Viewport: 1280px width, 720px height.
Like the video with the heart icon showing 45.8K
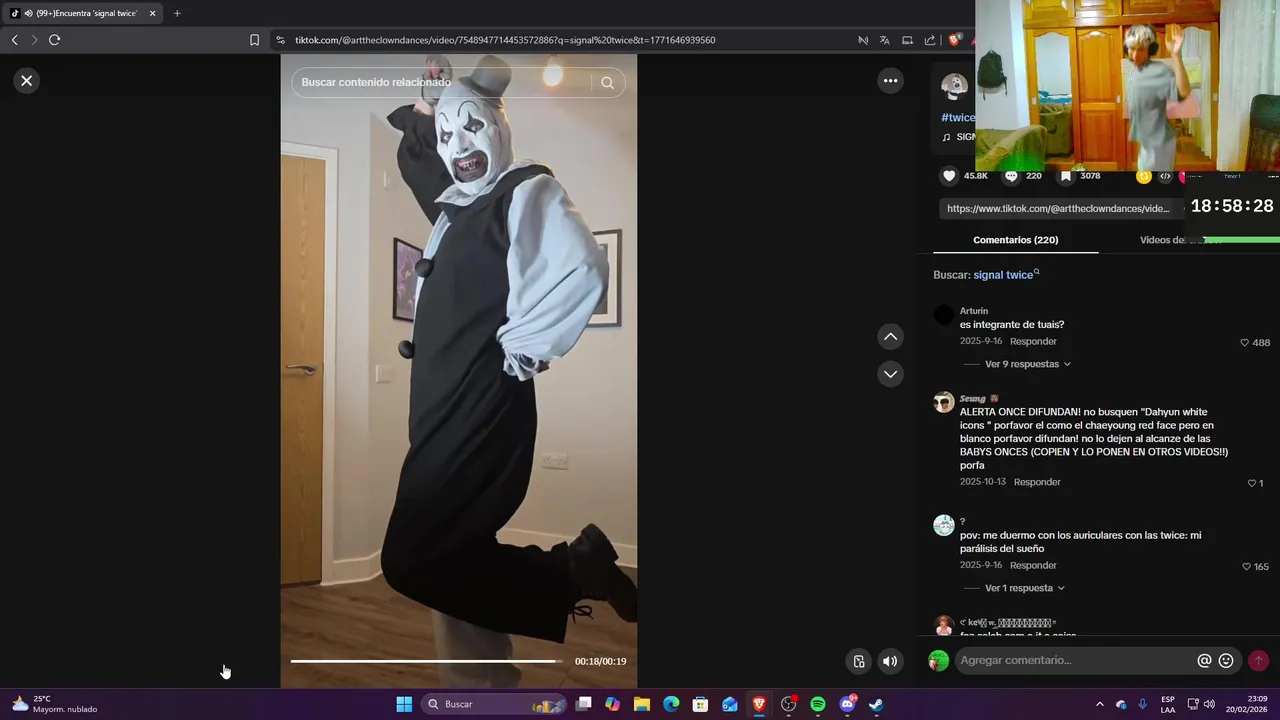[x=949, y=176]
